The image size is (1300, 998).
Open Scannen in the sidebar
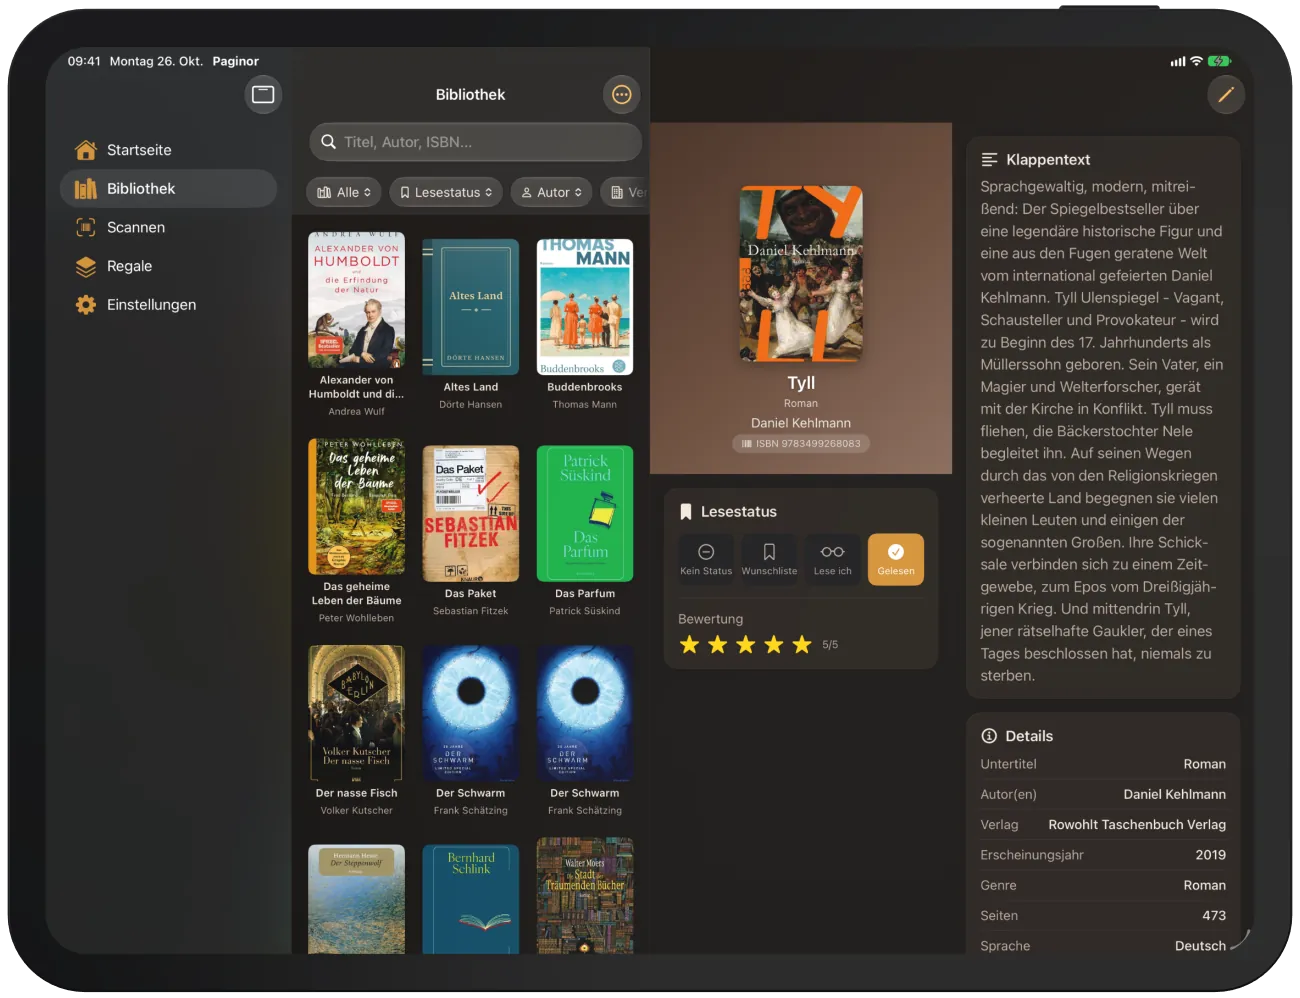[x=168, y=227]
